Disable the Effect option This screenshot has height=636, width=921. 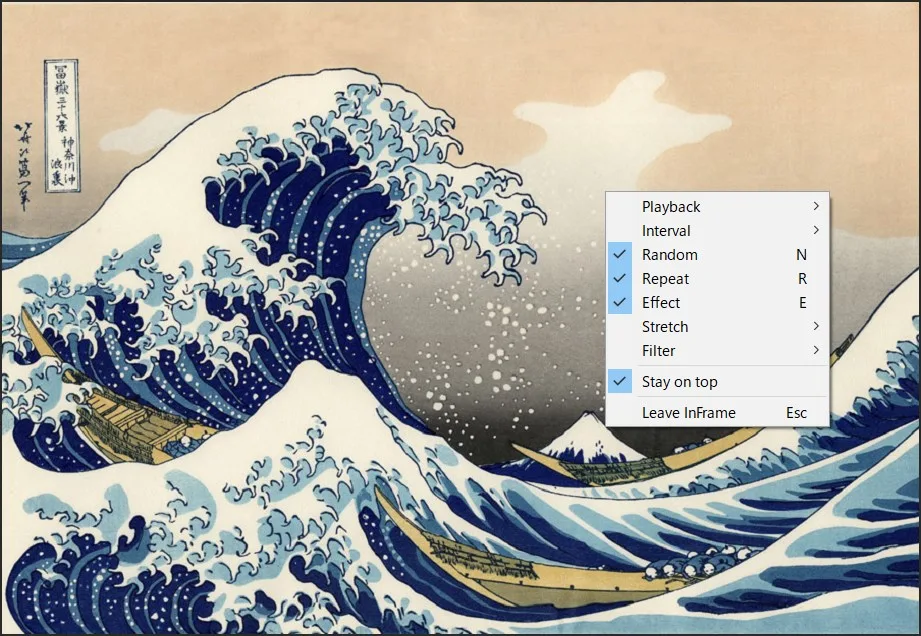717,303
